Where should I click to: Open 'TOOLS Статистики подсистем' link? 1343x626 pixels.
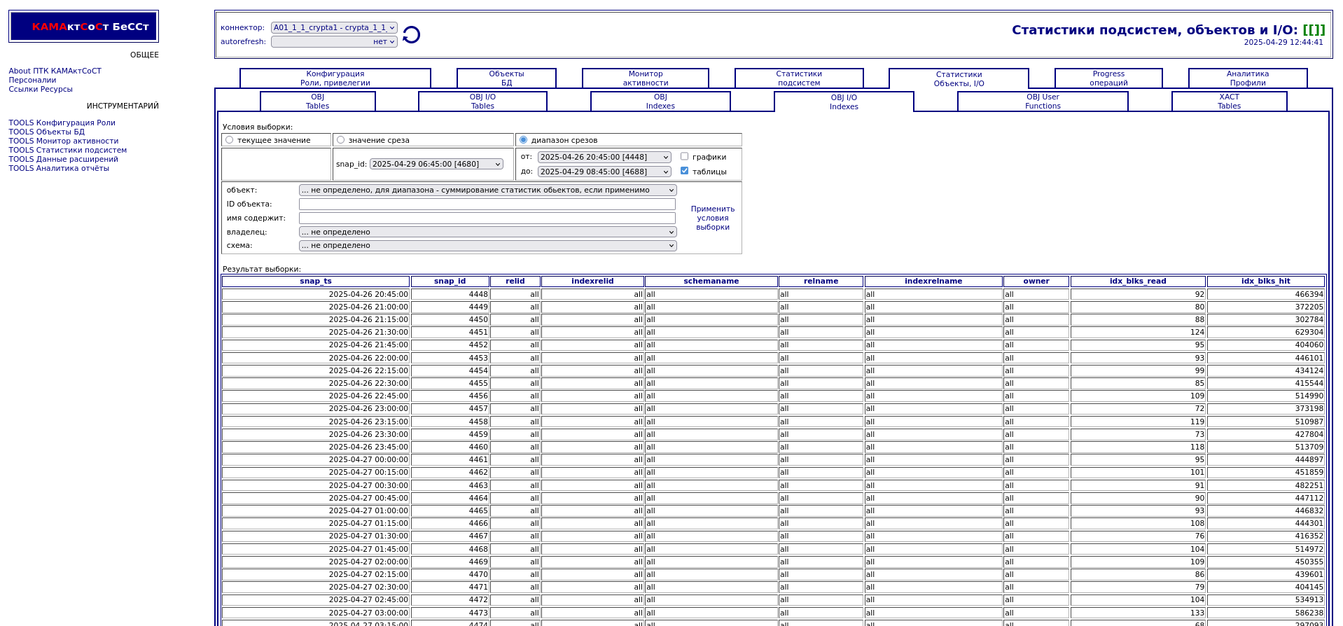[x=68, y=150]
